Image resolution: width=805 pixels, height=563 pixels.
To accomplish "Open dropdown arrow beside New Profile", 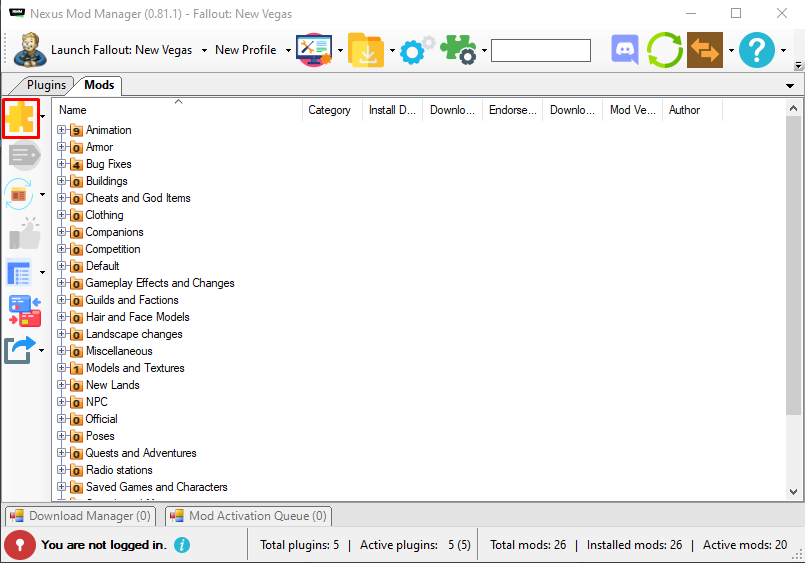I will (x=288, y=50).
